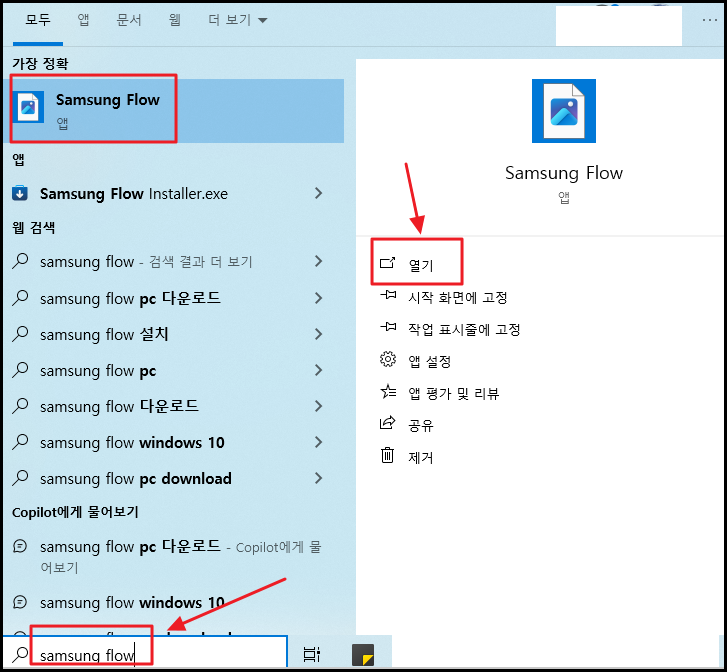
Task: Click large Samsung Flow preview icon
Action: [564, 111]
